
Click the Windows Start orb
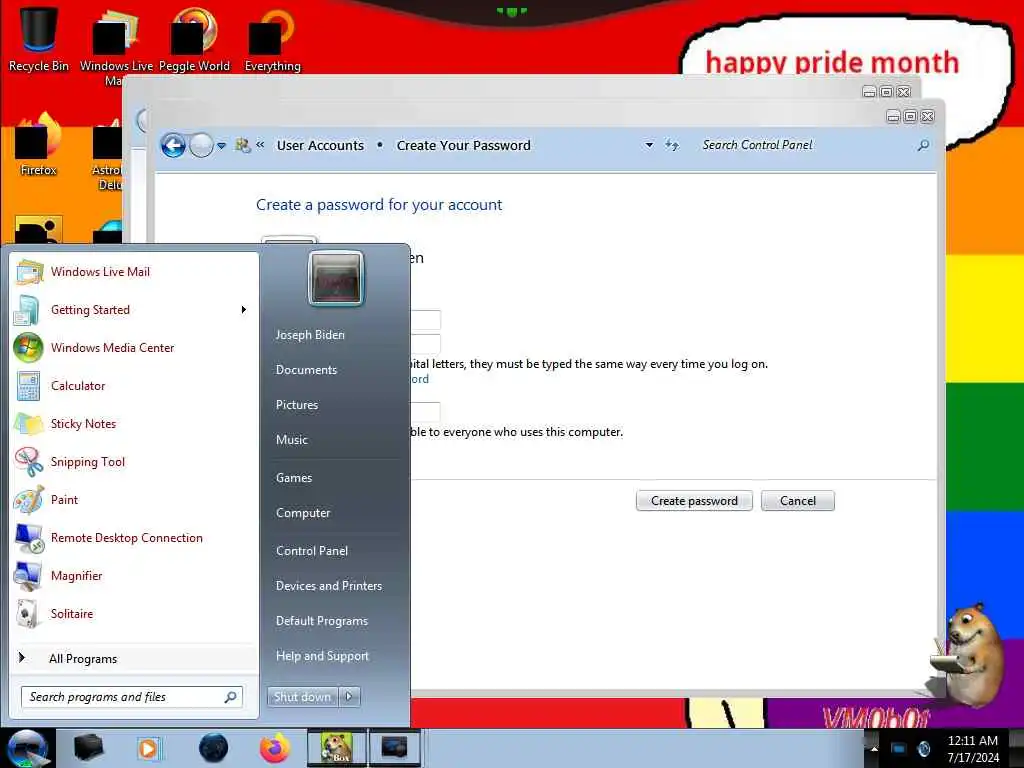[27, 748]
